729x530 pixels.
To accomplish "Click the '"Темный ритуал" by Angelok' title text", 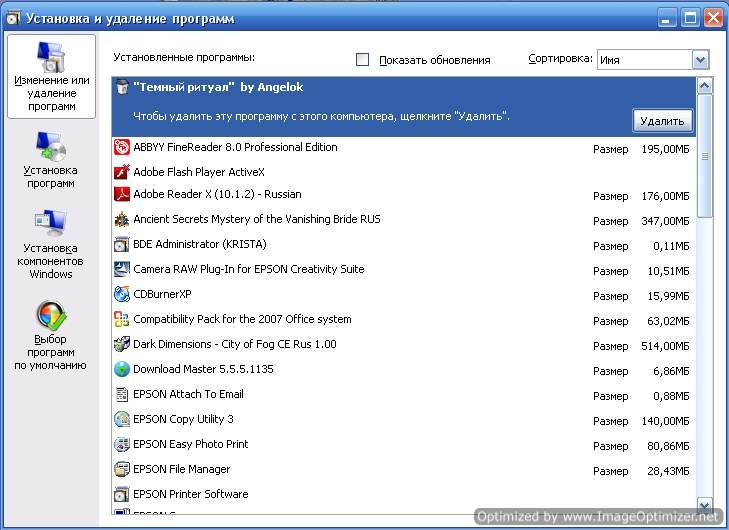I will (x=218, y=87).
